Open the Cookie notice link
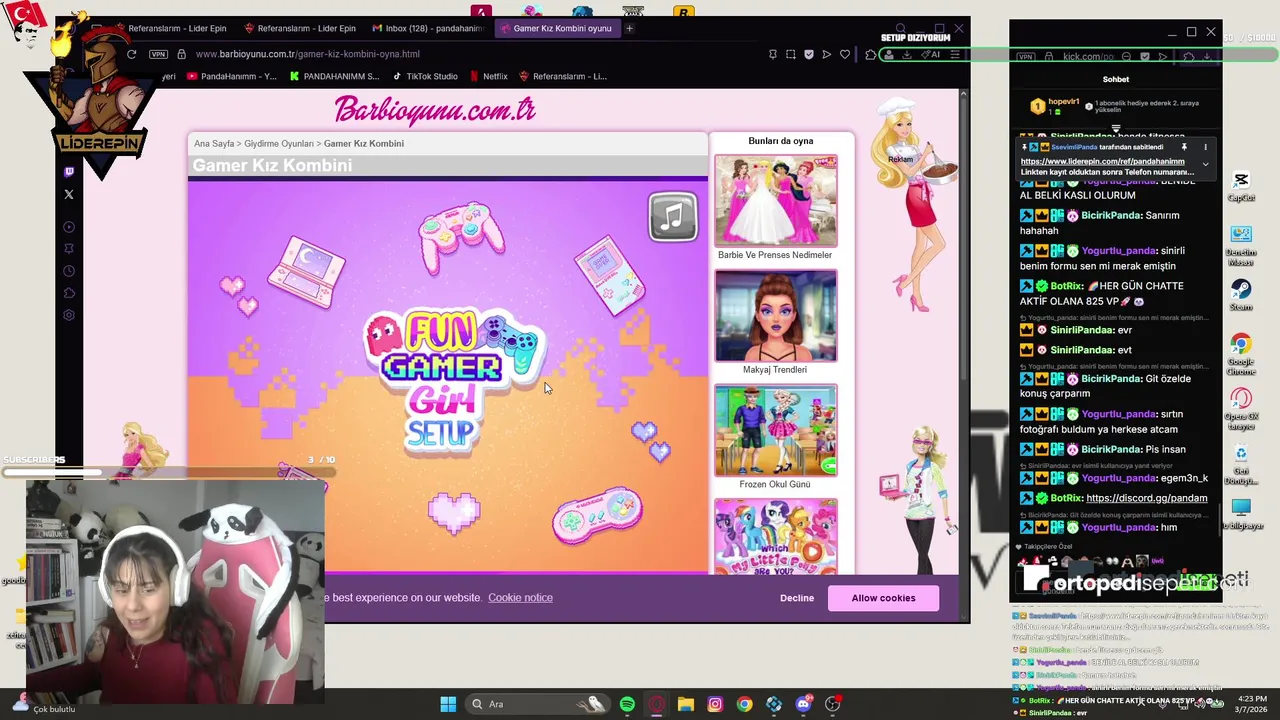The width and height of the screenshot is (1280, 720). point(520,598)
